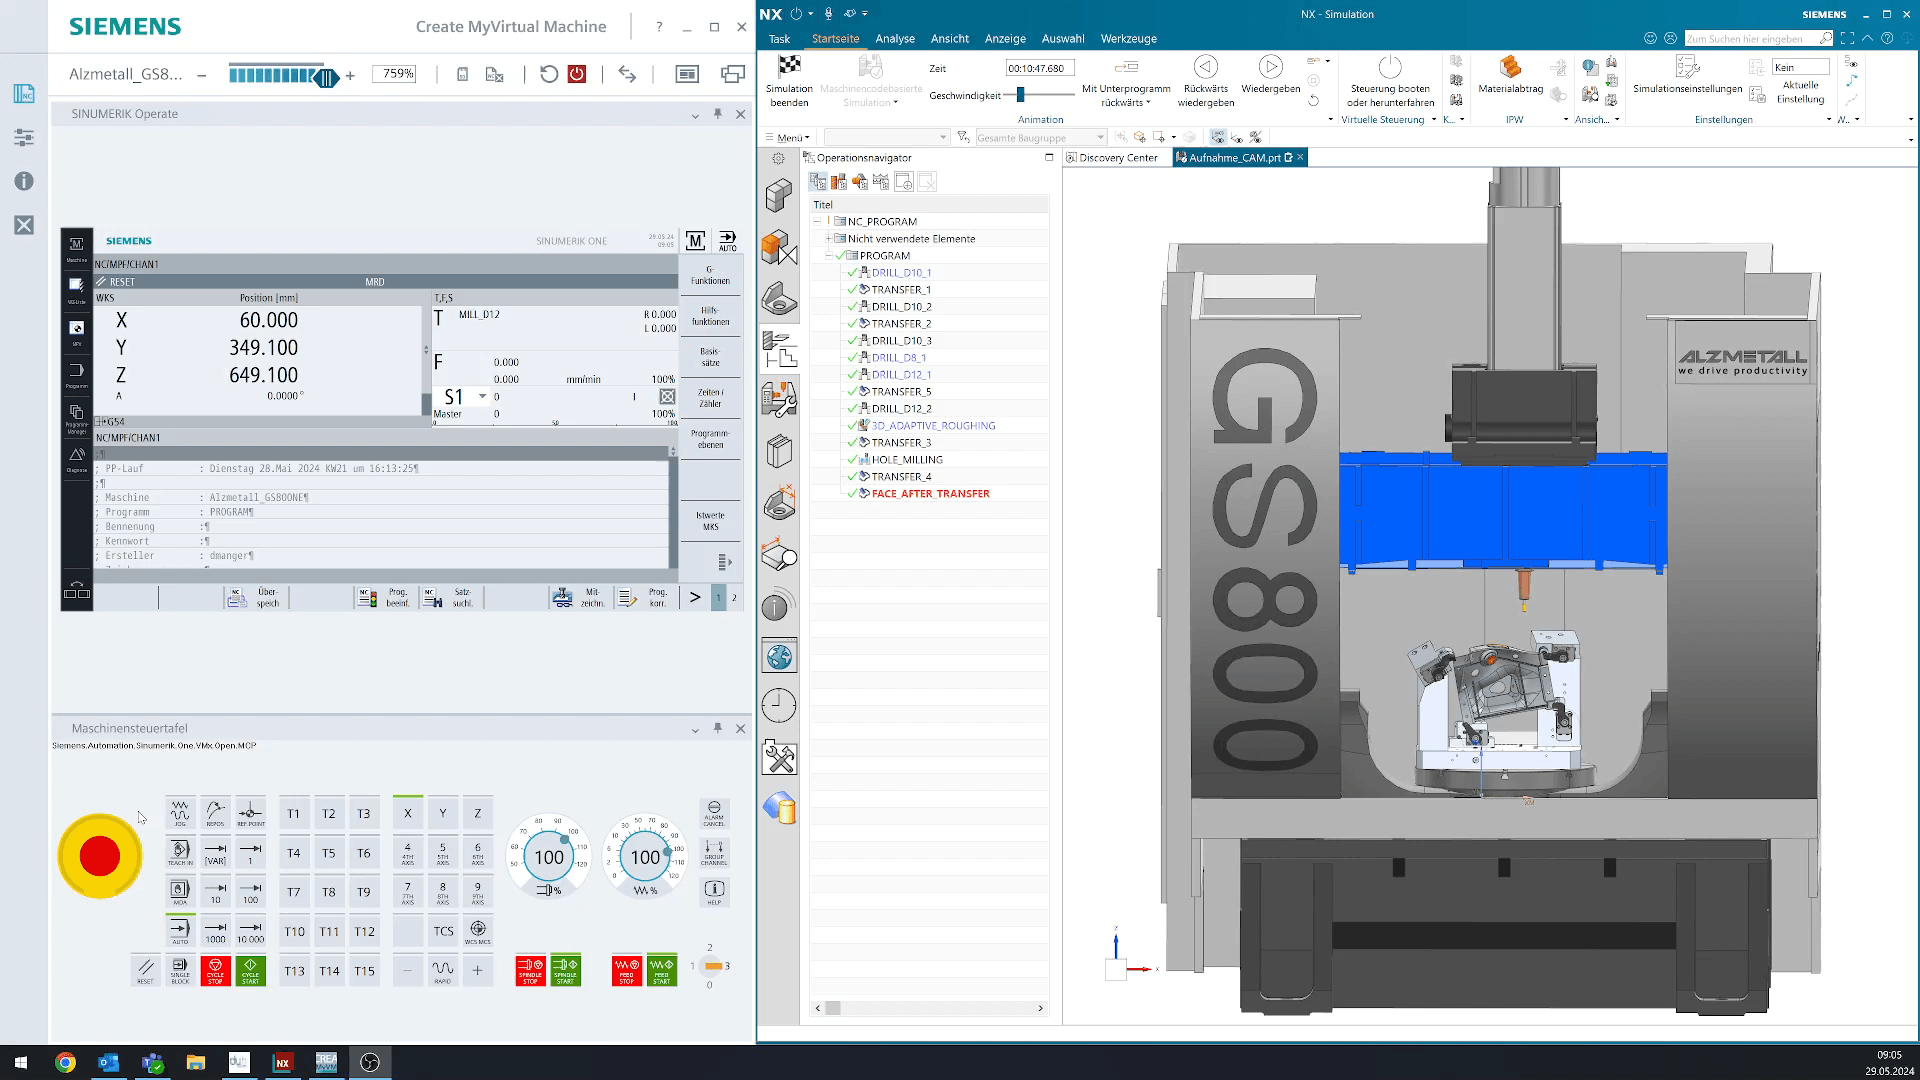
Task: Expand the Nicht verwendete Elemente node
Action: [828, 238]
